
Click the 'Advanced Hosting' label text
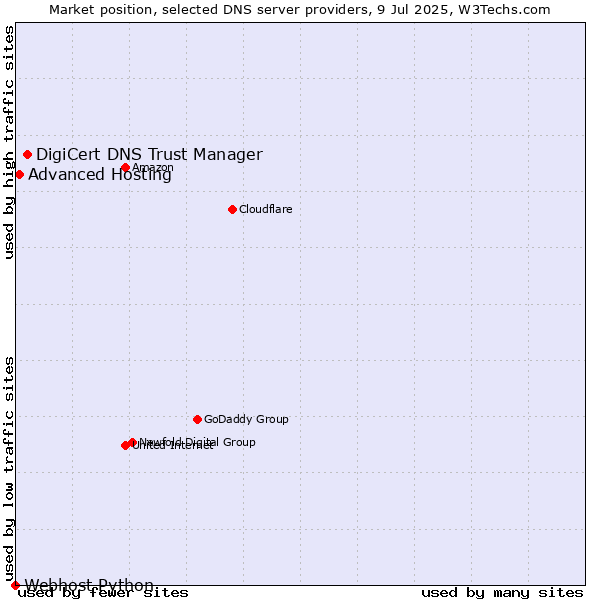pyautogui.click(x=99, y=175)
